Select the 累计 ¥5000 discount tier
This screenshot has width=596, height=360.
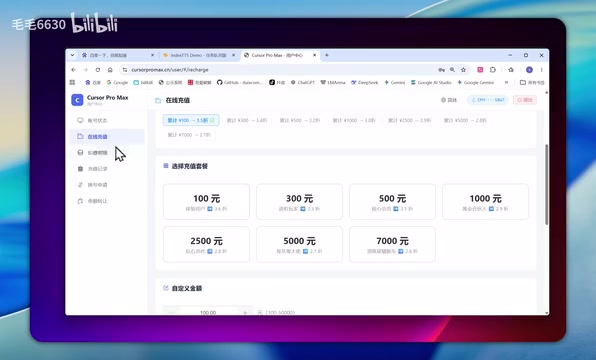pyautogui.click(x=465, y=120)
